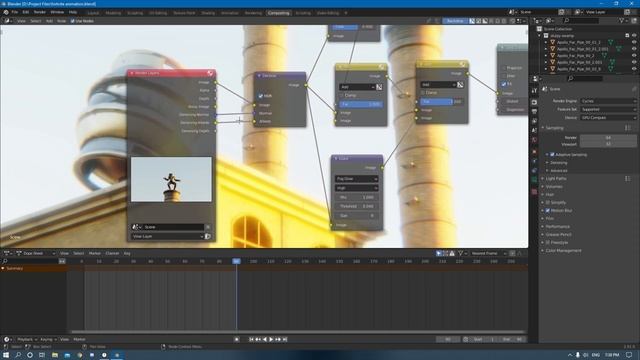
Task: Open Feature Set Supported dropdown
Action: click(x=608, y=109)
